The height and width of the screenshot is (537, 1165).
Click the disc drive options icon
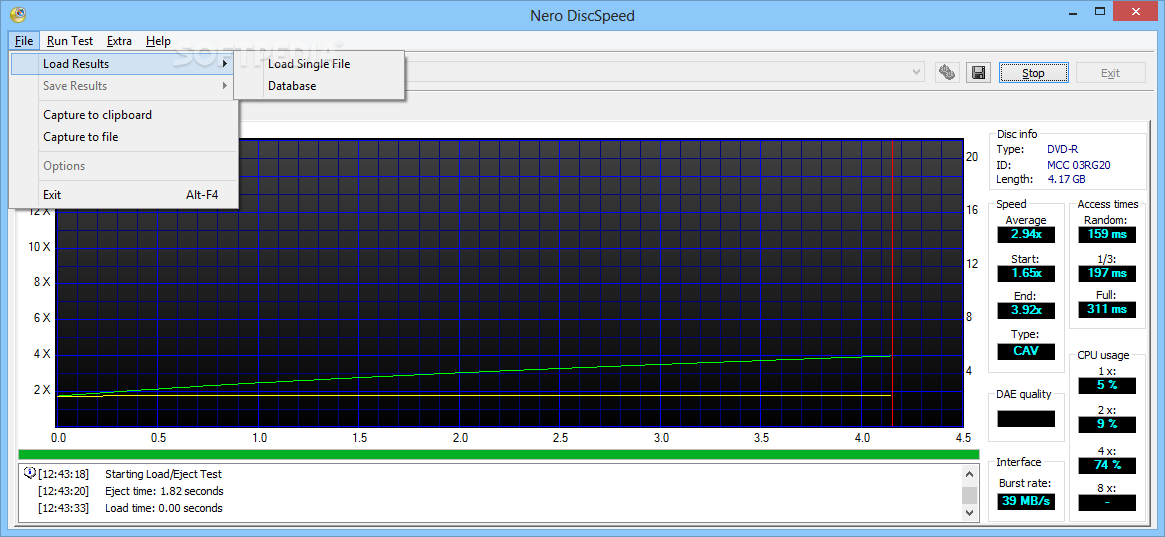tap(947, 73)
